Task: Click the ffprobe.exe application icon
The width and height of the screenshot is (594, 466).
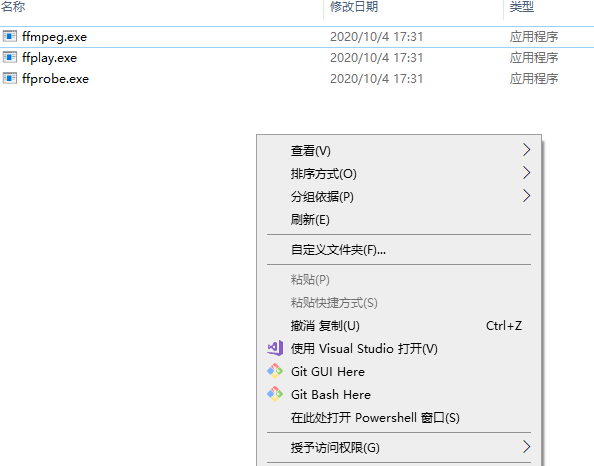Action: tap(10, 78)
